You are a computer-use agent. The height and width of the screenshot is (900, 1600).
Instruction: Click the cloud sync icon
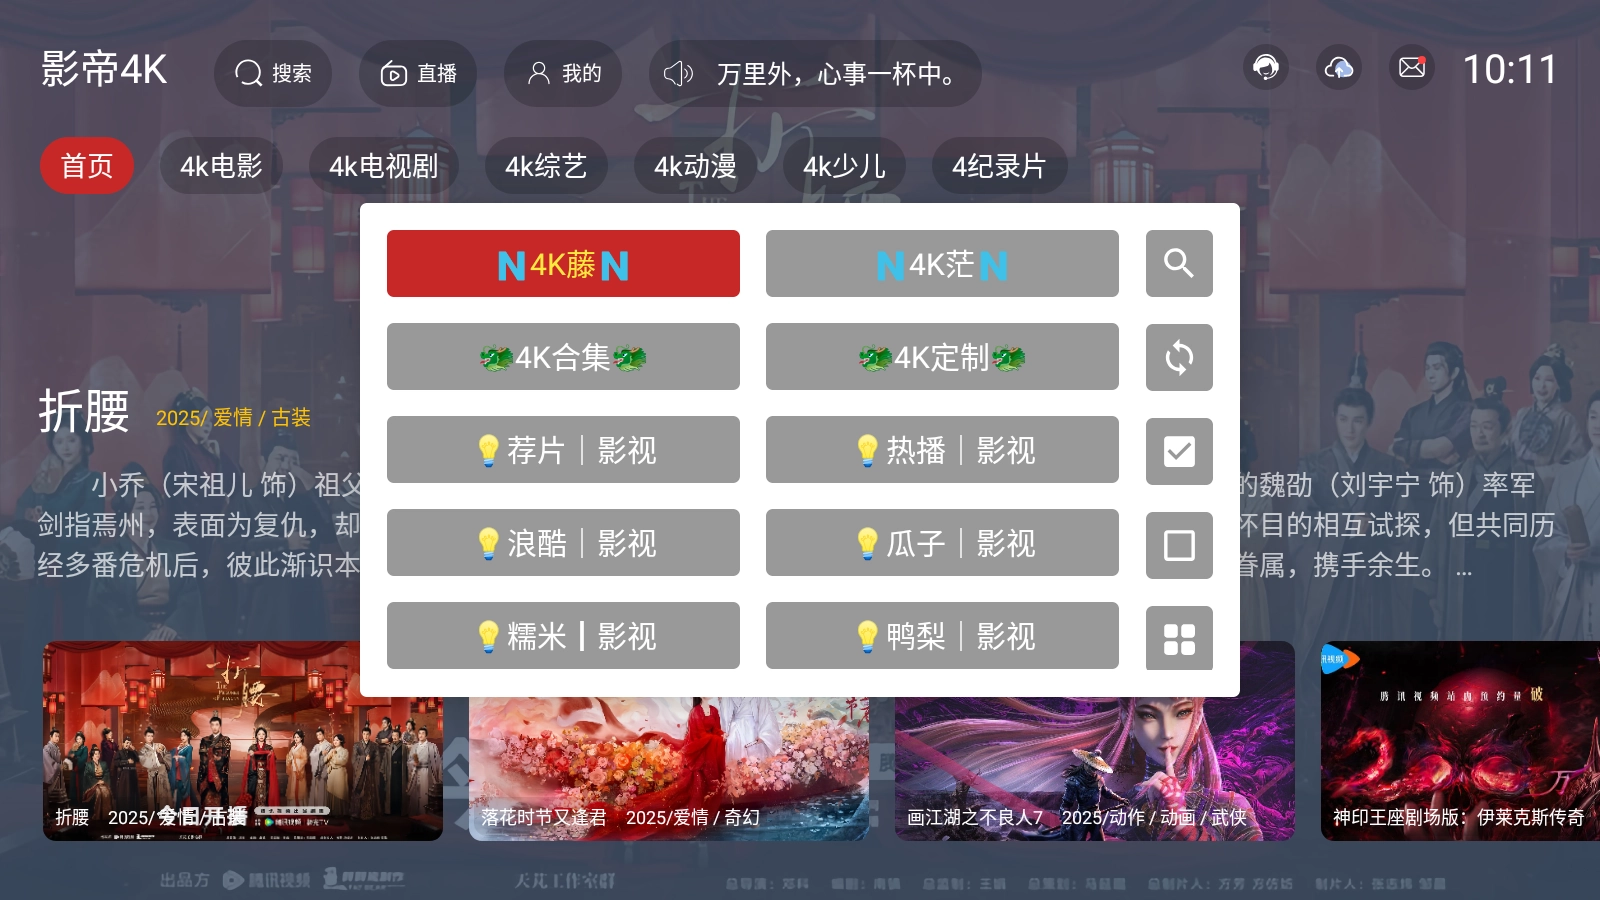point(1339,67)
